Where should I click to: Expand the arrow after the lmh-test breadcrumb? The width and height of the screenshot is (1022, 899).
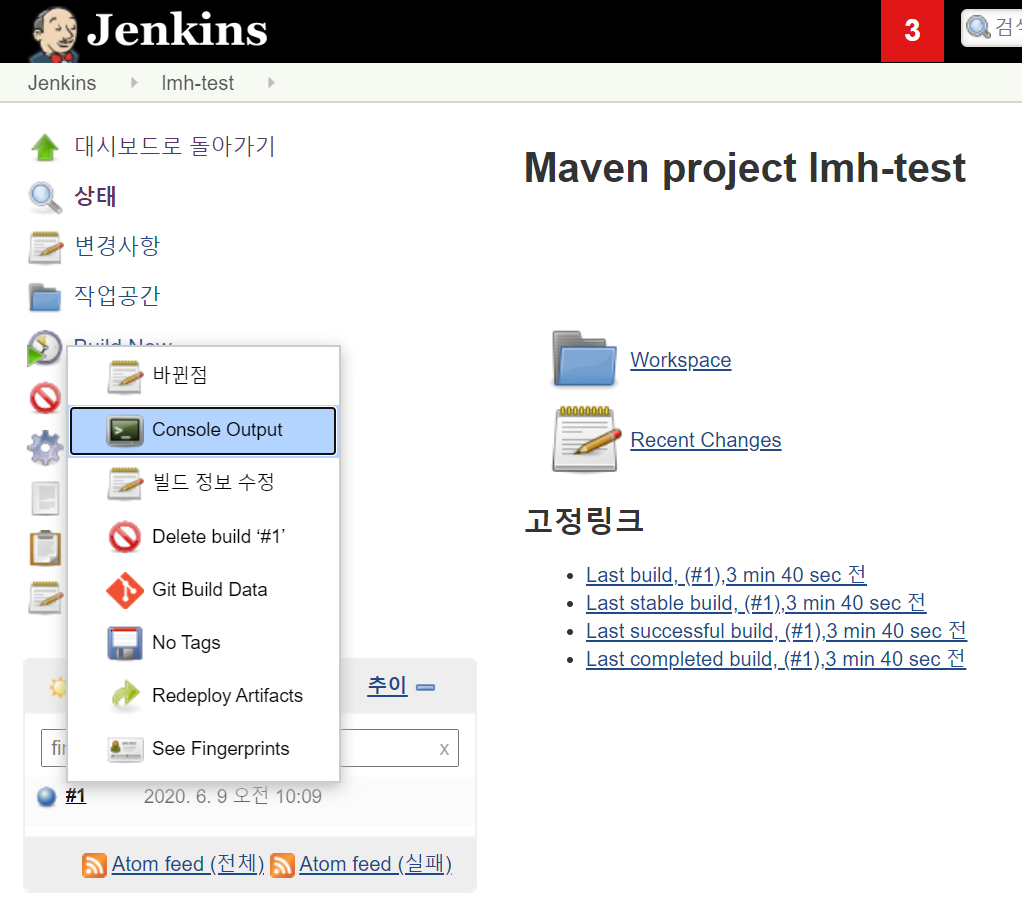click(271, 83)
